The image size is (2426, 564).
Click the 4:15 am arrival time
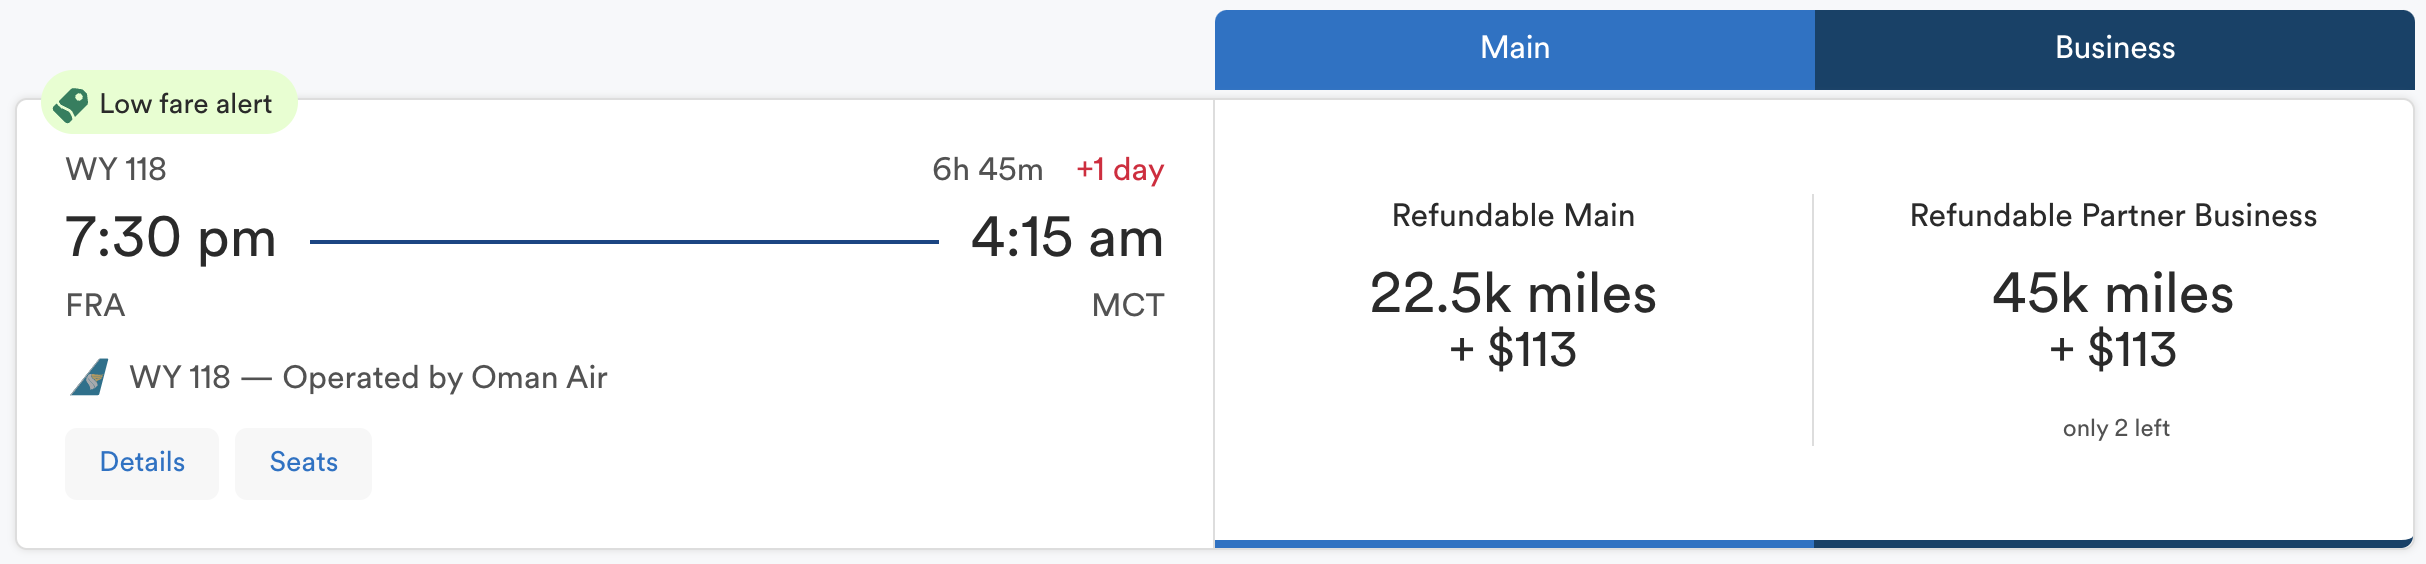click(x=1067, y=238)
